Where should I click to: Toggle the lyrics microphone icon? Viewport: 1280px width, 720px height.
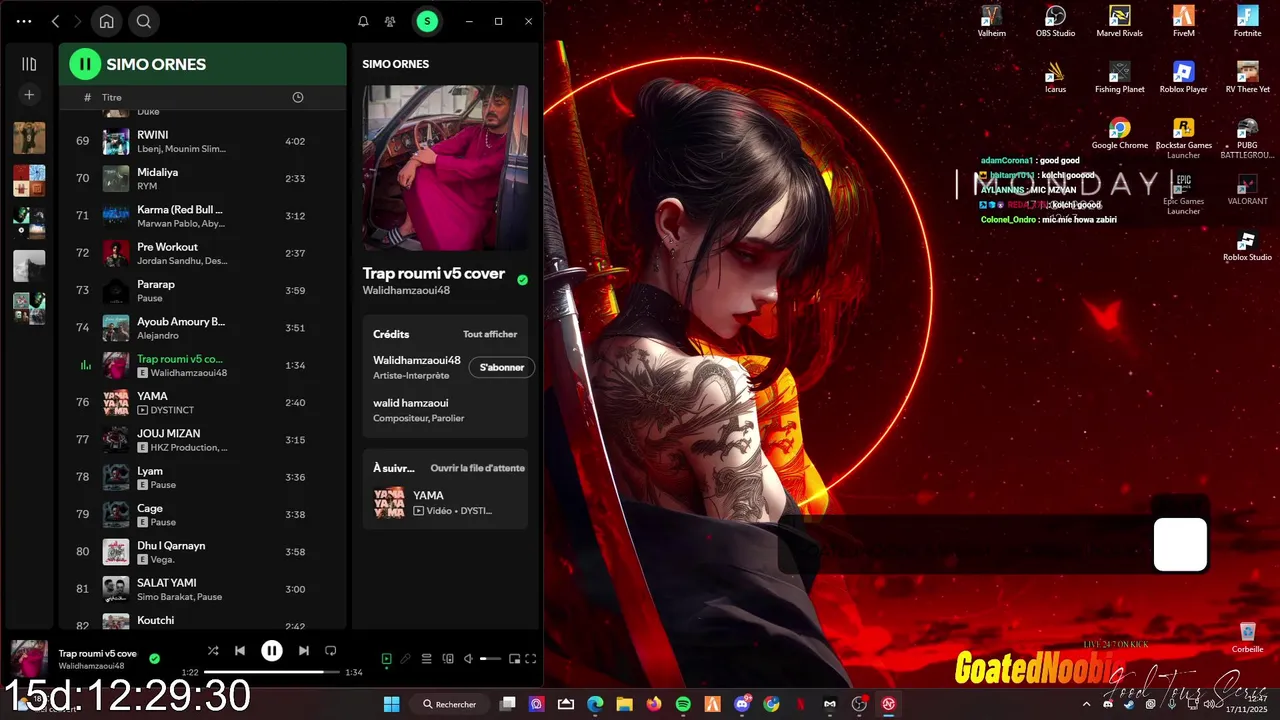click(405, 659)
